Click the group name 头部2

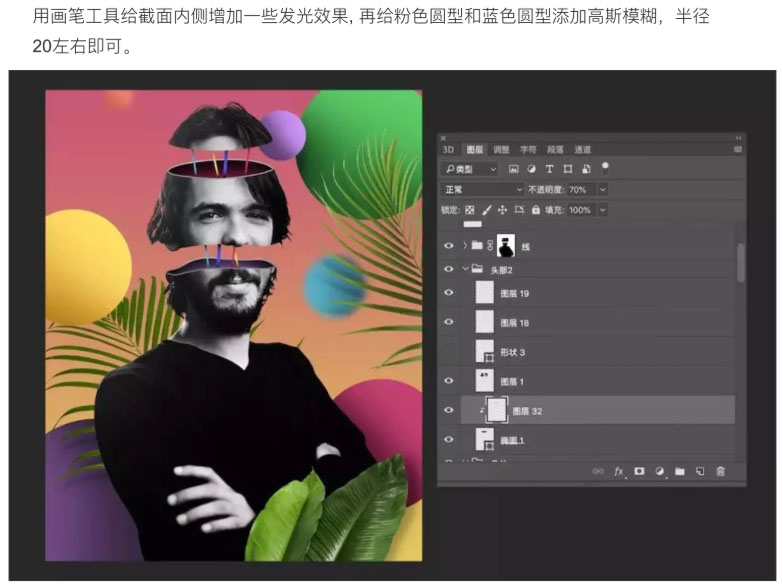tap(501, 270)
